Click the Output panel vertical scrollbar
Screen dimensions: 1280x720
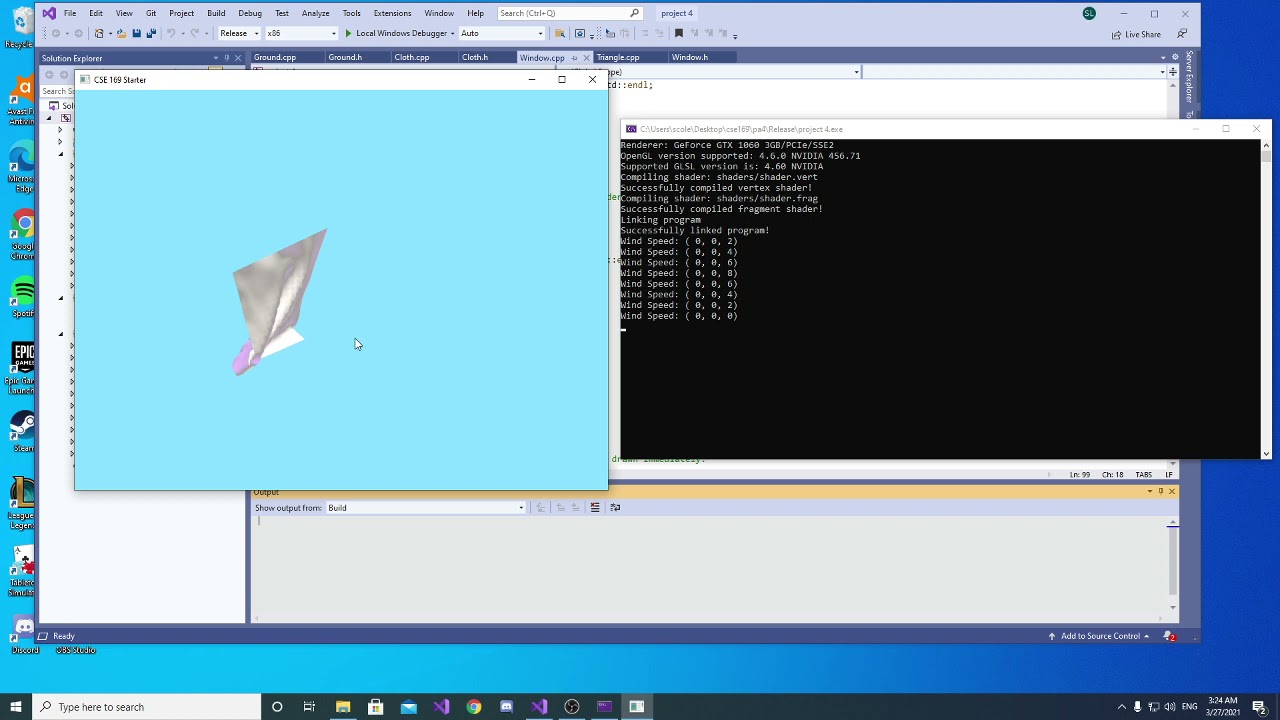pyautogui.click(x=1172, y=563)
